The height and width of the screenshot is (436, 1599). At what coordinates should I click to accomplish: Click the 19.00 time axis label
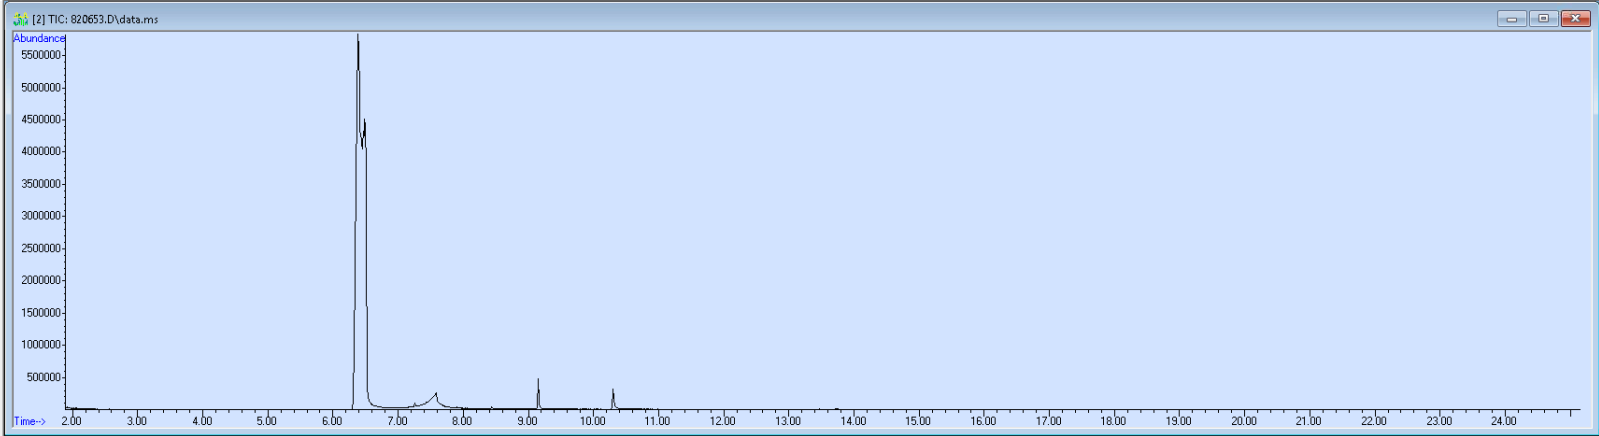click(x=1178, y=421)
